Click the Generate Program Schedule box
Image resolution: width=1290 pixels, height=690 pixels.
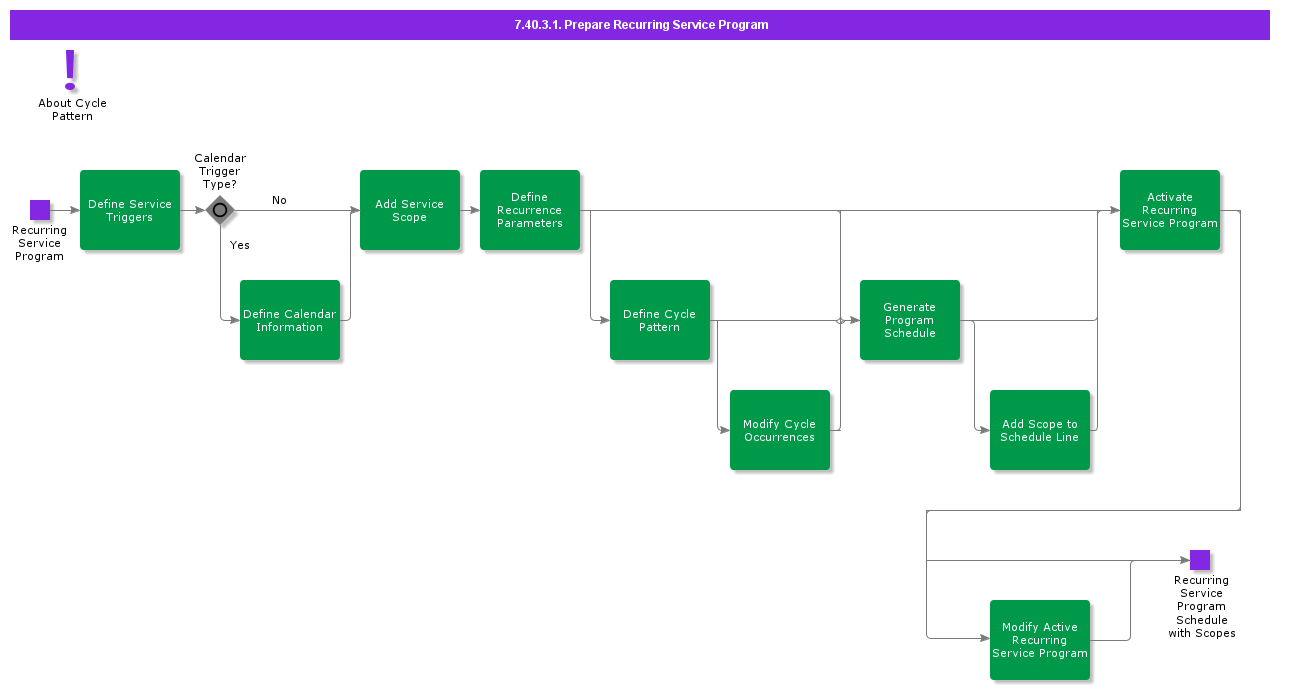(910, 320)
